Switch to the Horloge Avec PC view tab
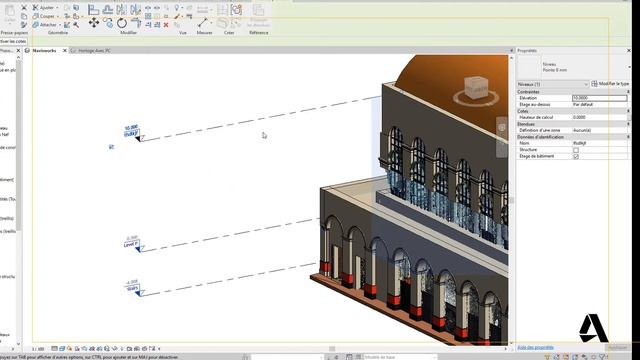The height and width of the screenshot is (360, 640). point(94,51)
